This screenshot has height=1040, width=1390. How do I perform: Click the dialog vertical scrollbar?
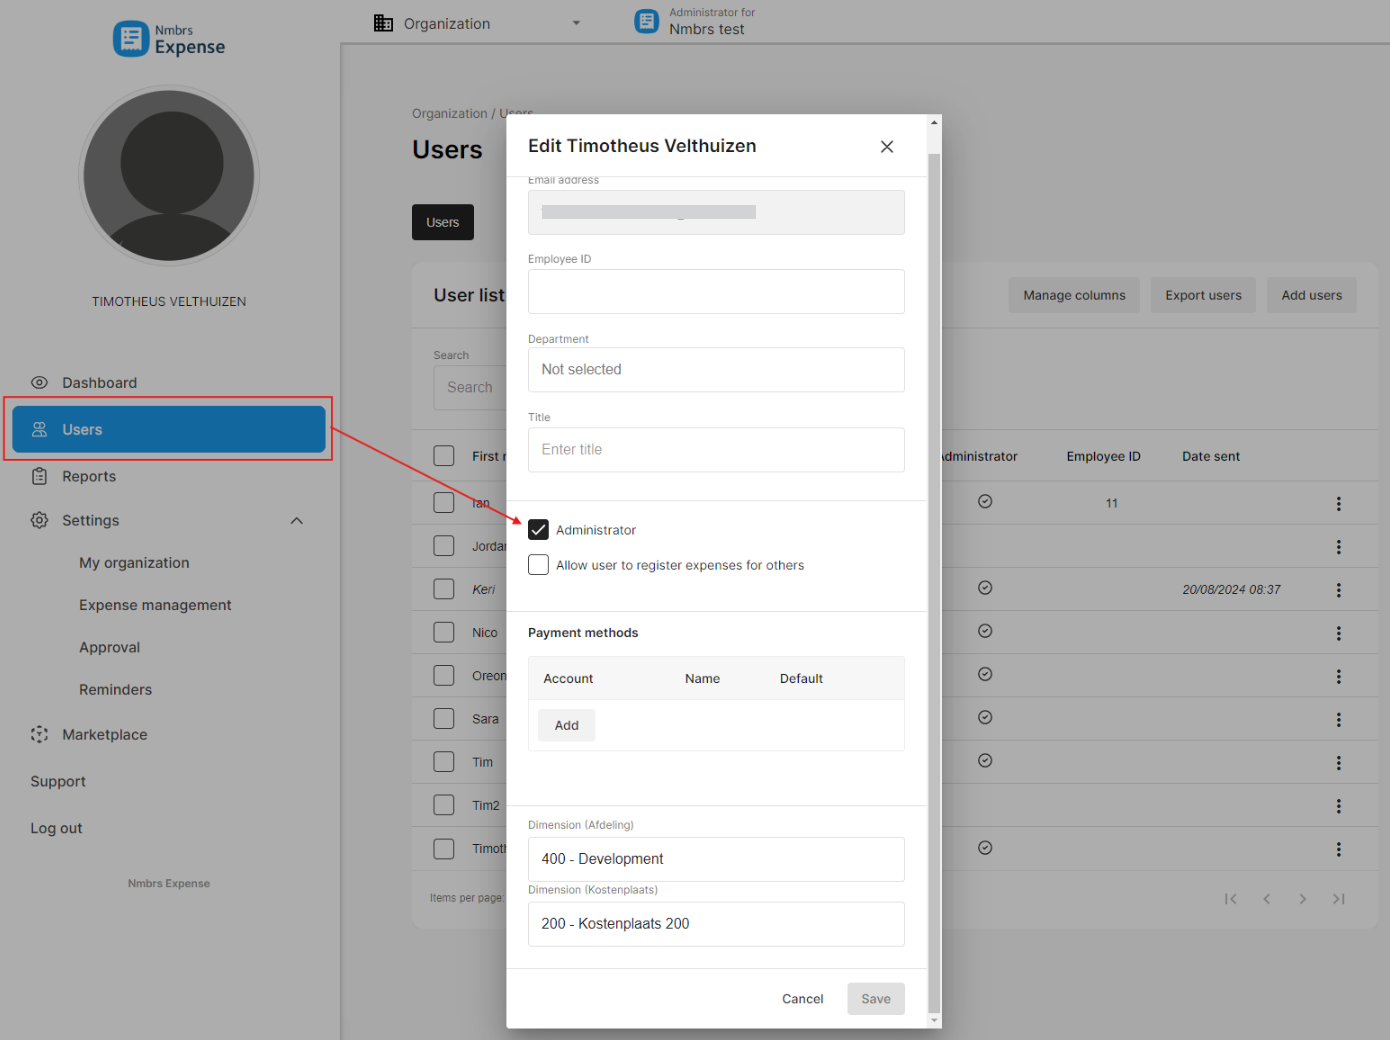[934, 584]
